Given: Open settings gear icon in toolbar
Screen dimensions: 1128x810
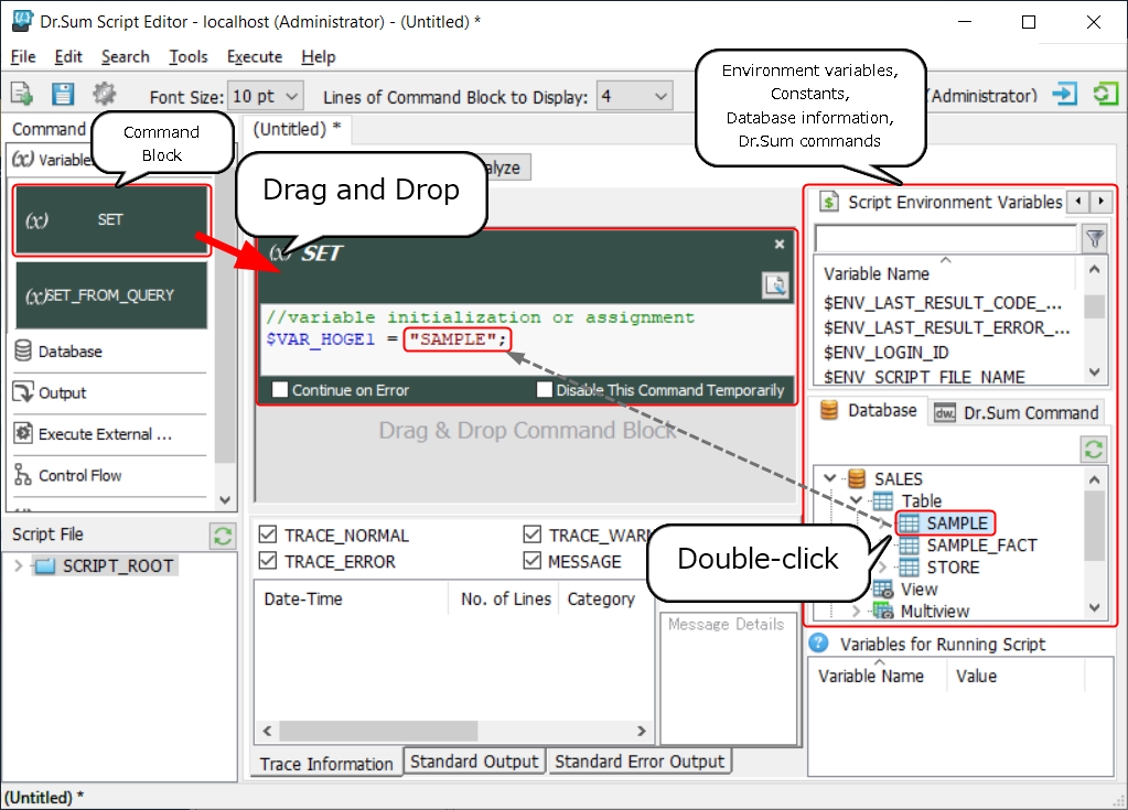Looking at the screenshot, I should (x=104, y=95).
